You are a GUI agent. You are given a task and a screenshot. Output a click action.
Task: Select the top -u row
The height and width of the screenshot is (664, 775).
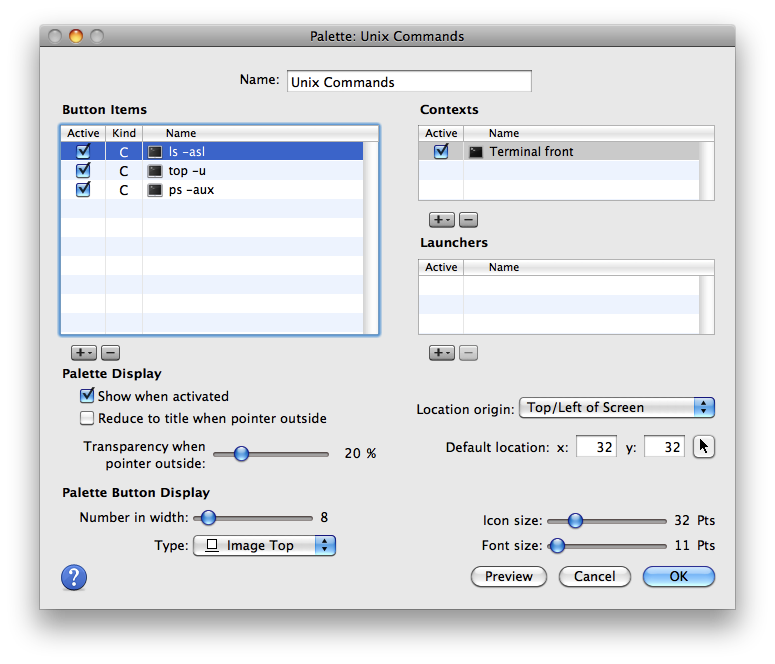tap(212, 171)
